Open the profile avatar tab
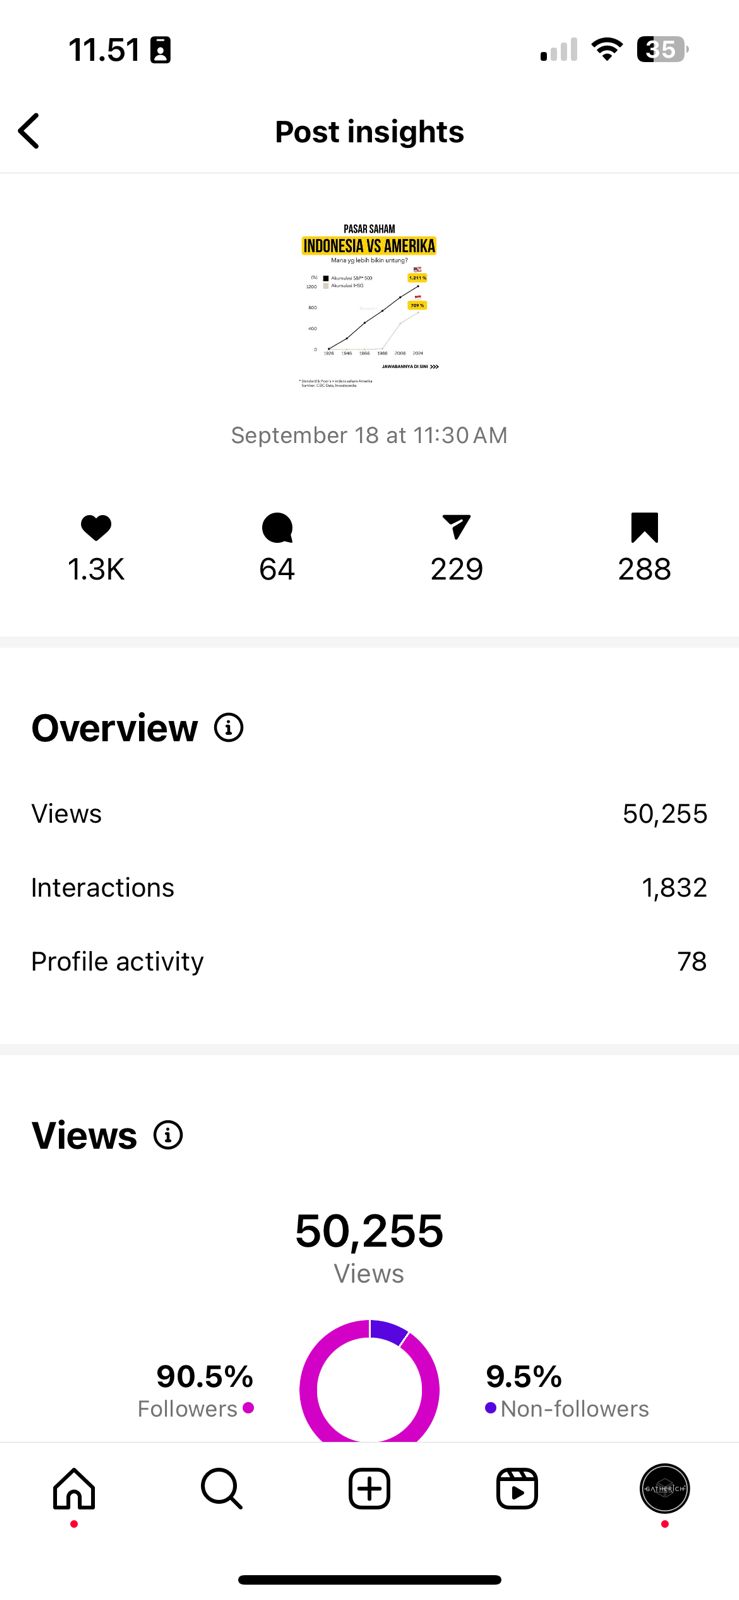The width and height of the screenshot is (739, 1600). click(x=664, y=1489)
